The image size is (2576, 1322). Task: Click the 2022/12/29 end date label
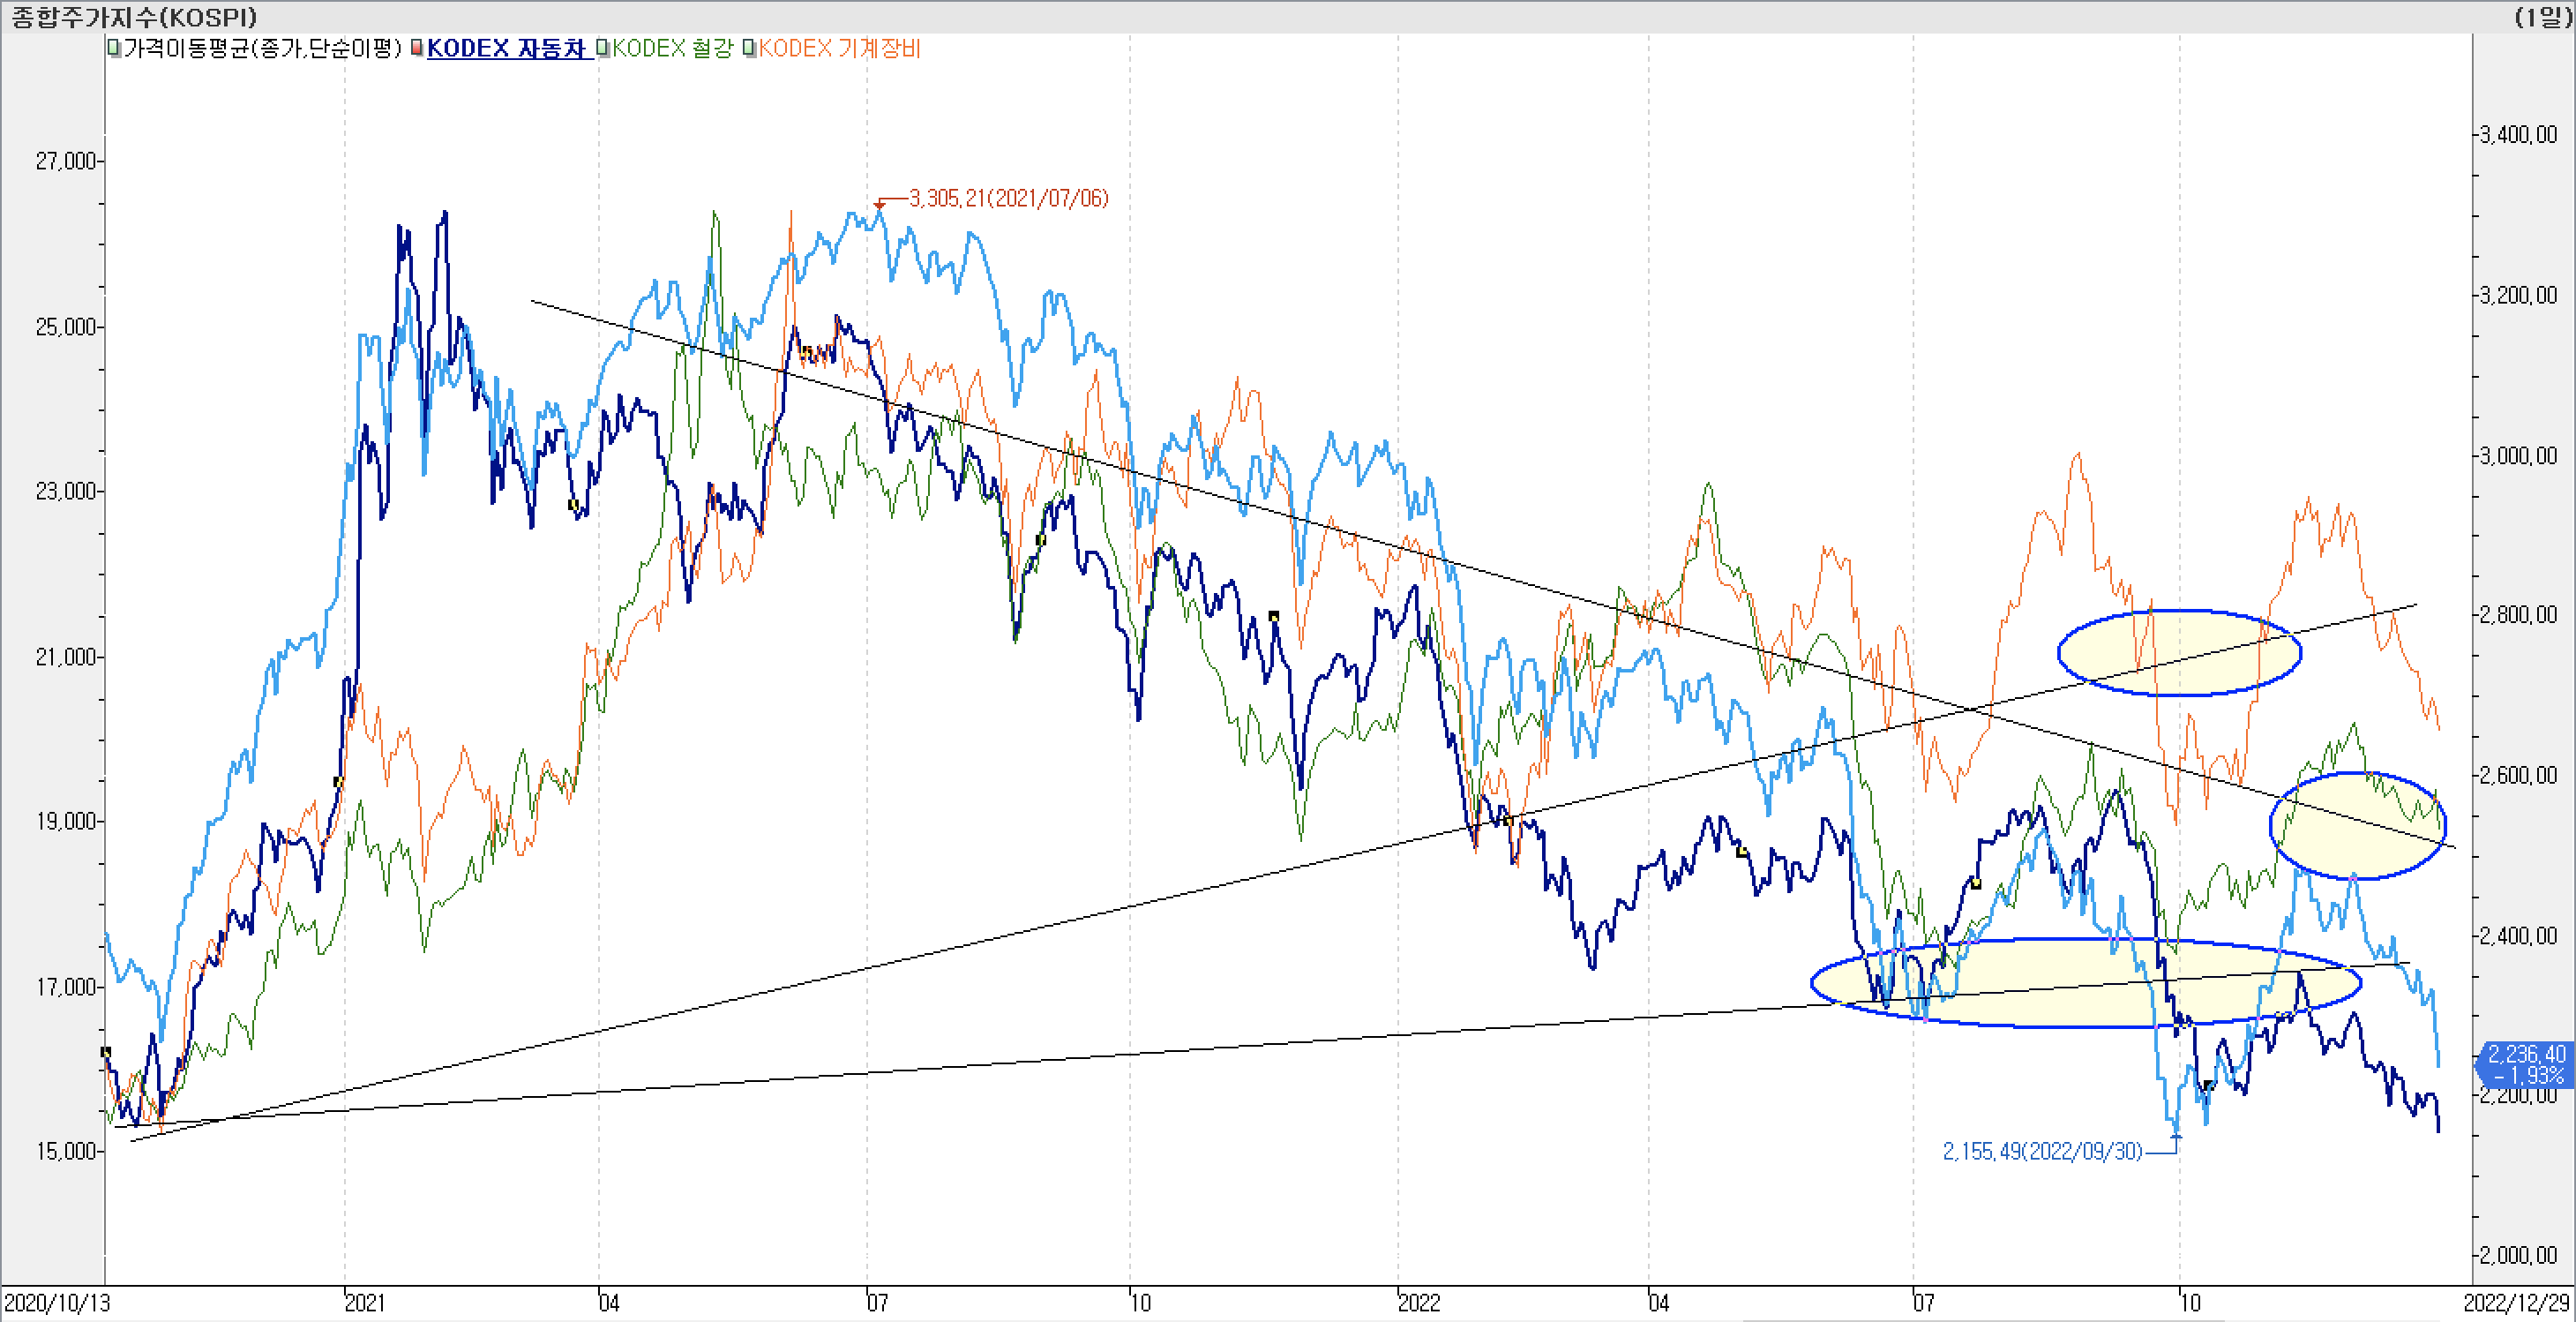[x=2515, y=1303]
